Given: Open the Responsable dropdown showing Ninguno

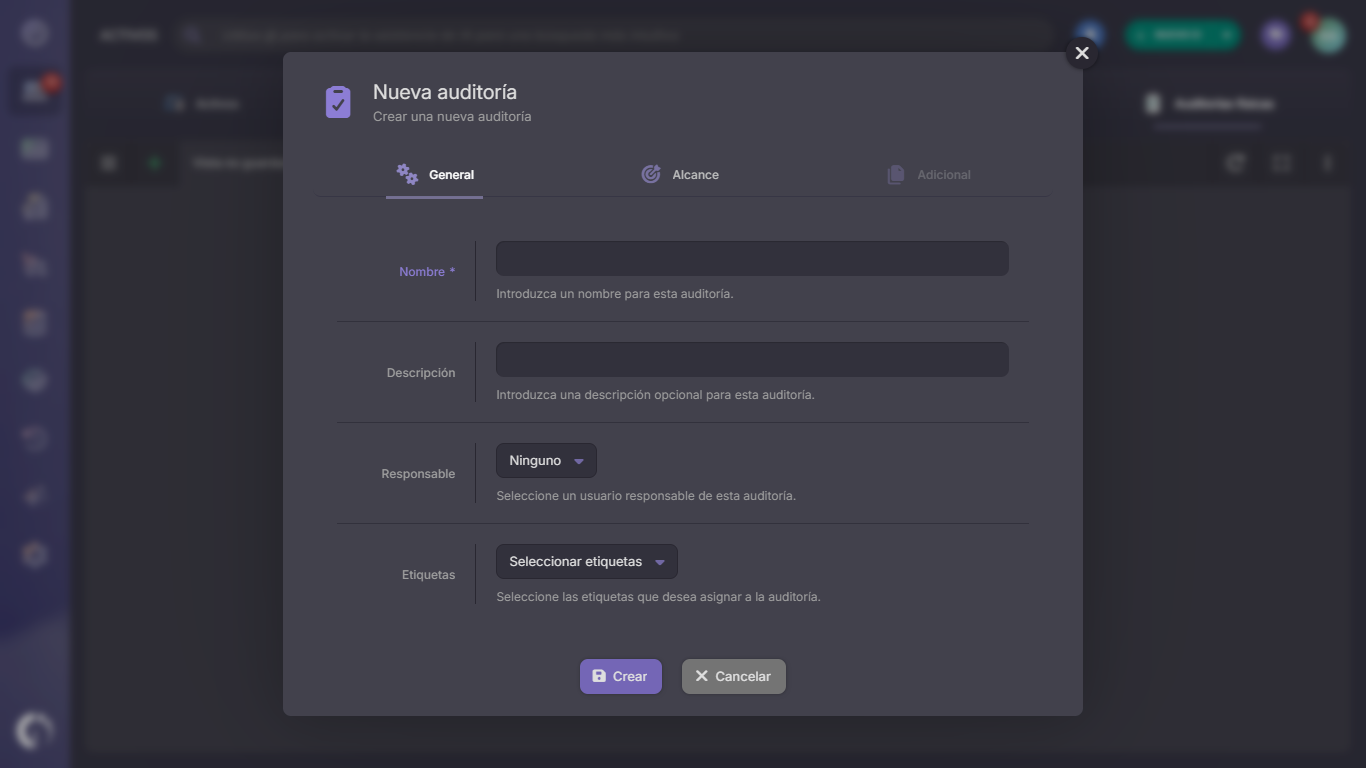Looking at the screenshot, I should click(x=546, y=461).
